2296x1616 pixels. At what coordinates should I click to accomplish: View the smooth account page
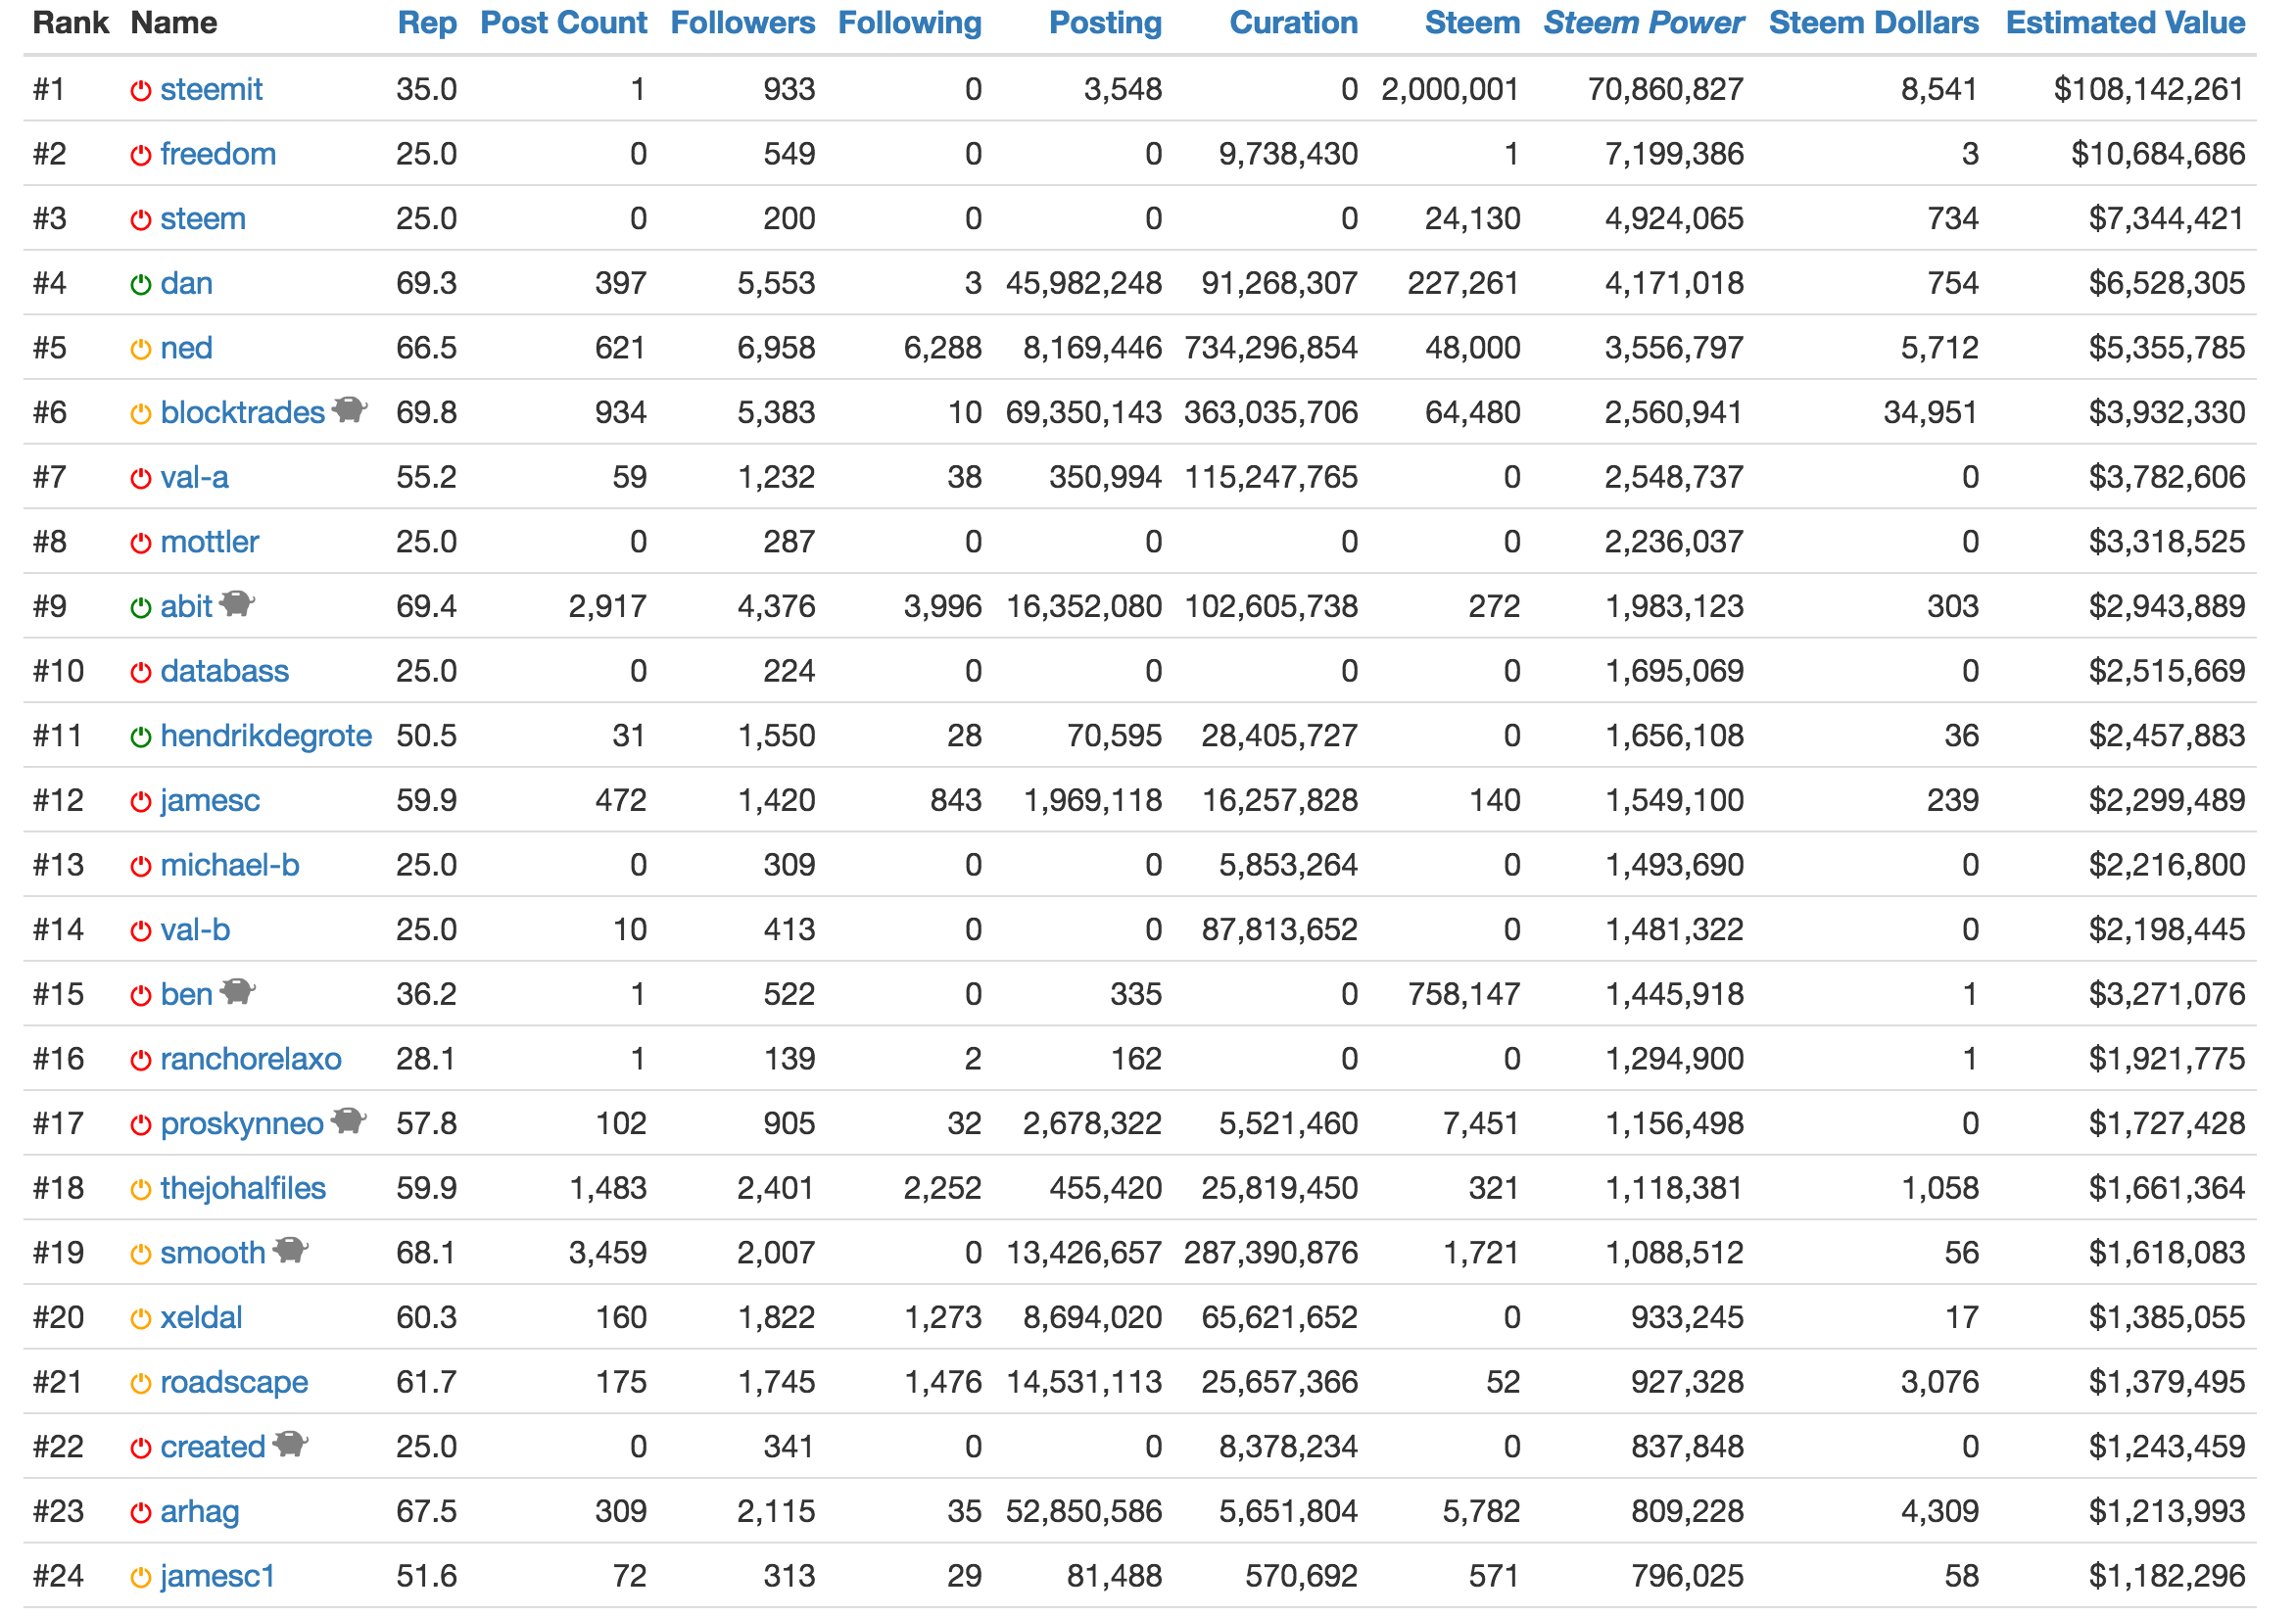pyautogui.click(x=213, y=1254)
